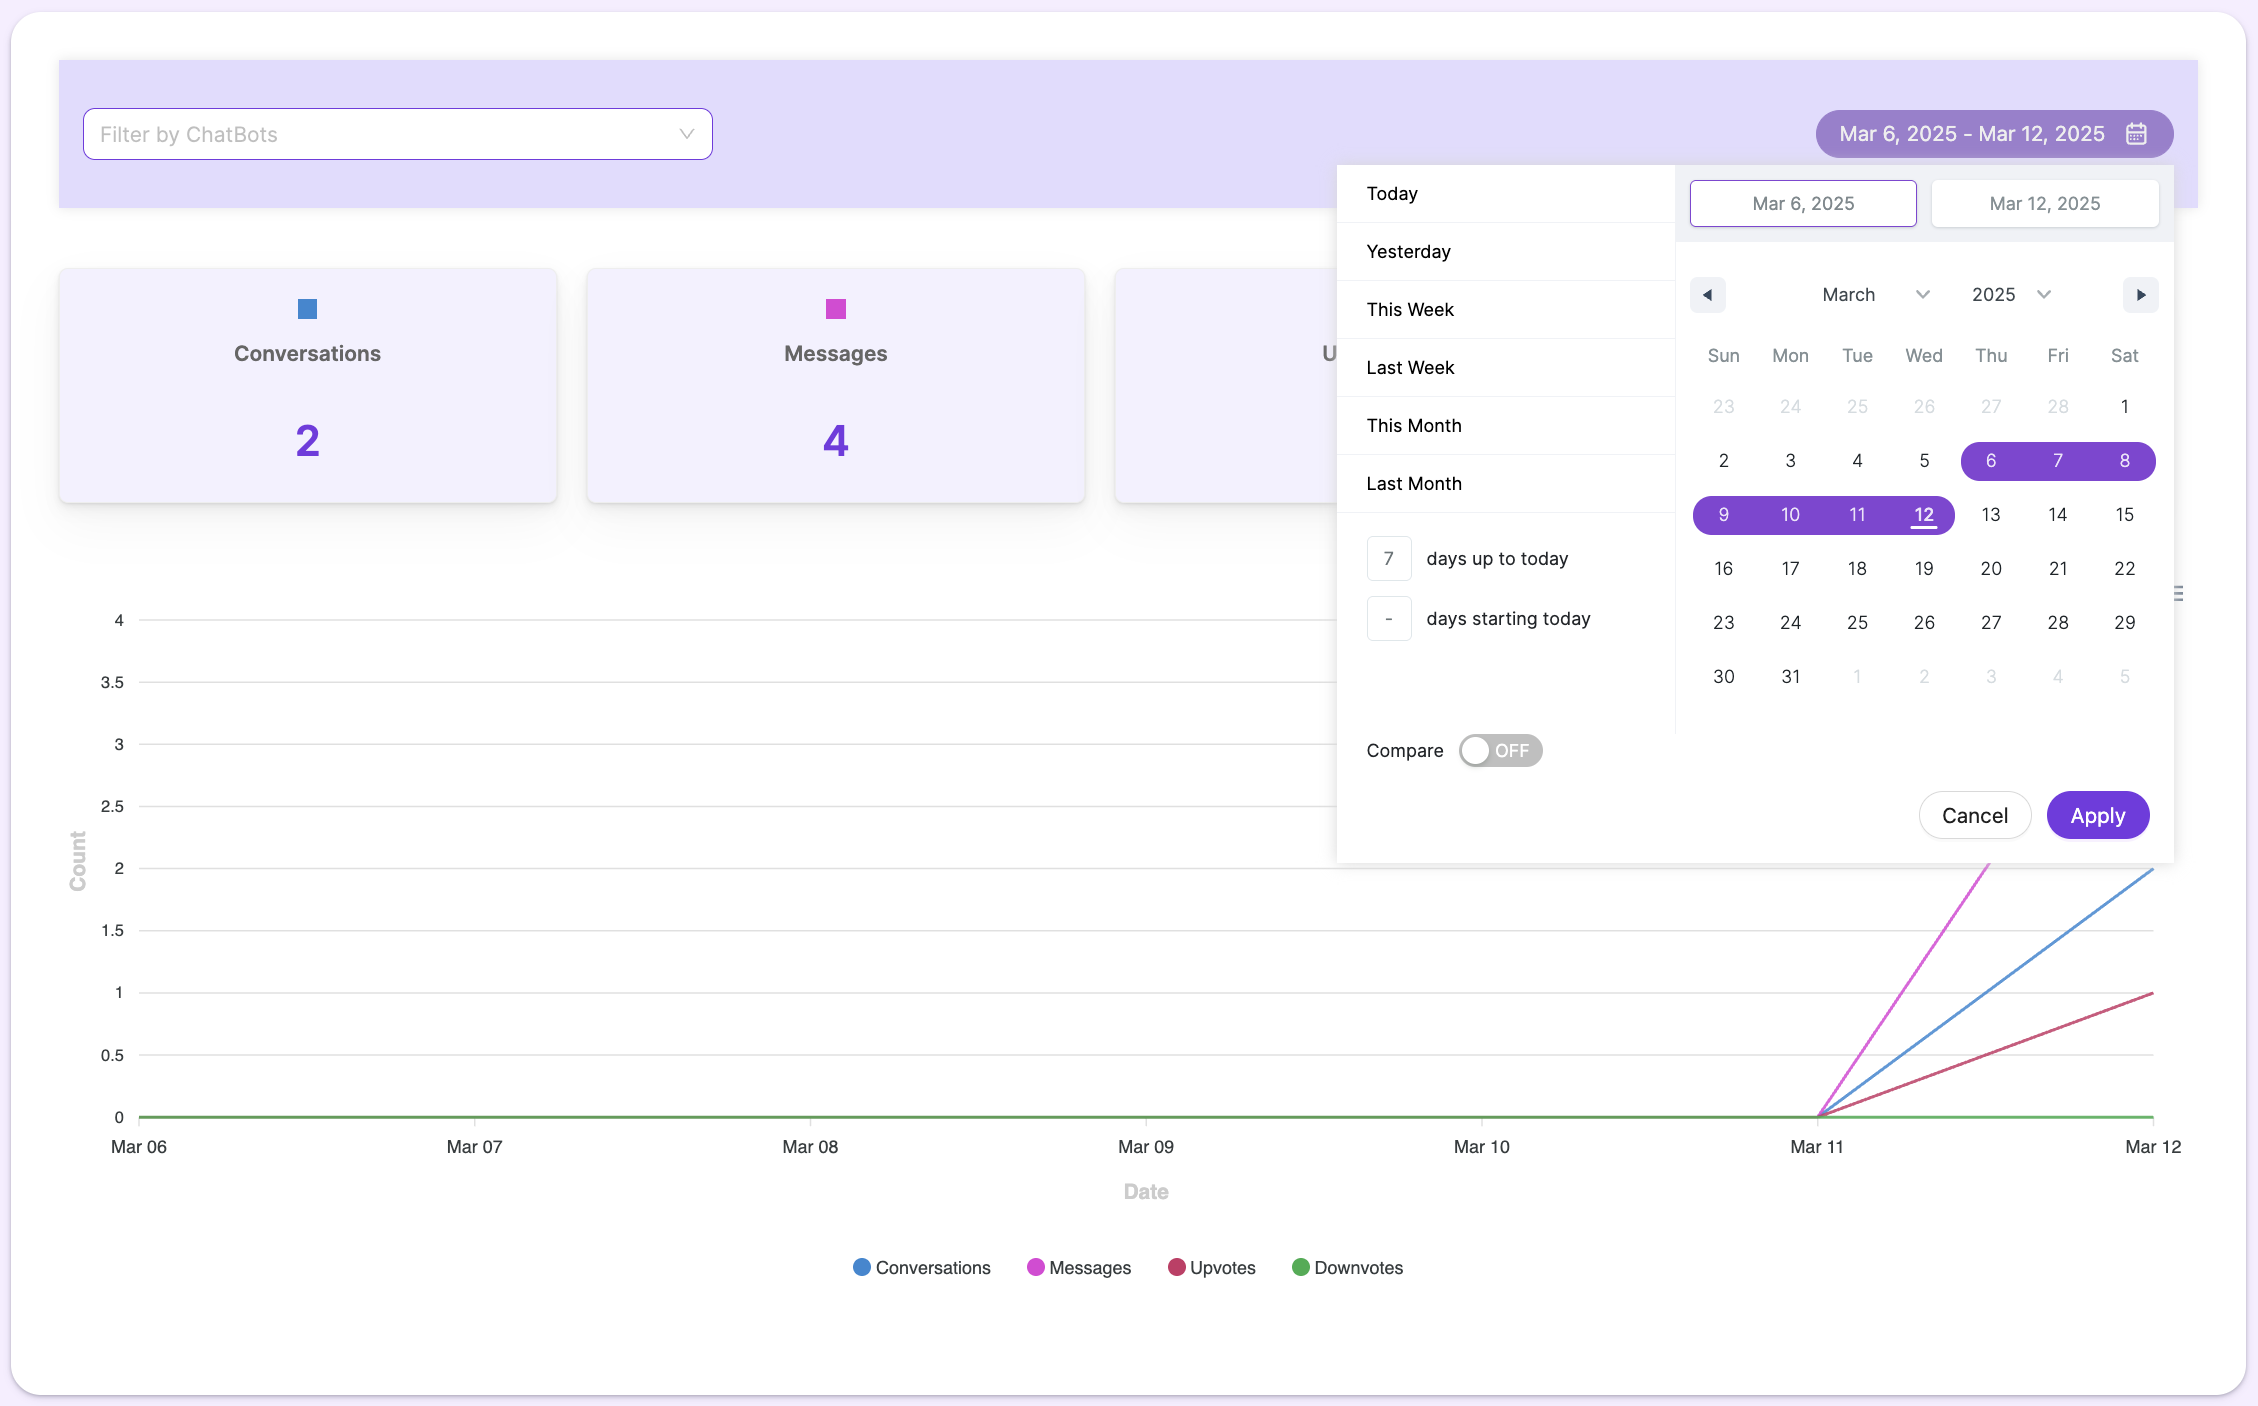This screenshot has width=2258, height=1406.
Task: Click the blue Conversations card square icon
Action: (x=307, y=309)
